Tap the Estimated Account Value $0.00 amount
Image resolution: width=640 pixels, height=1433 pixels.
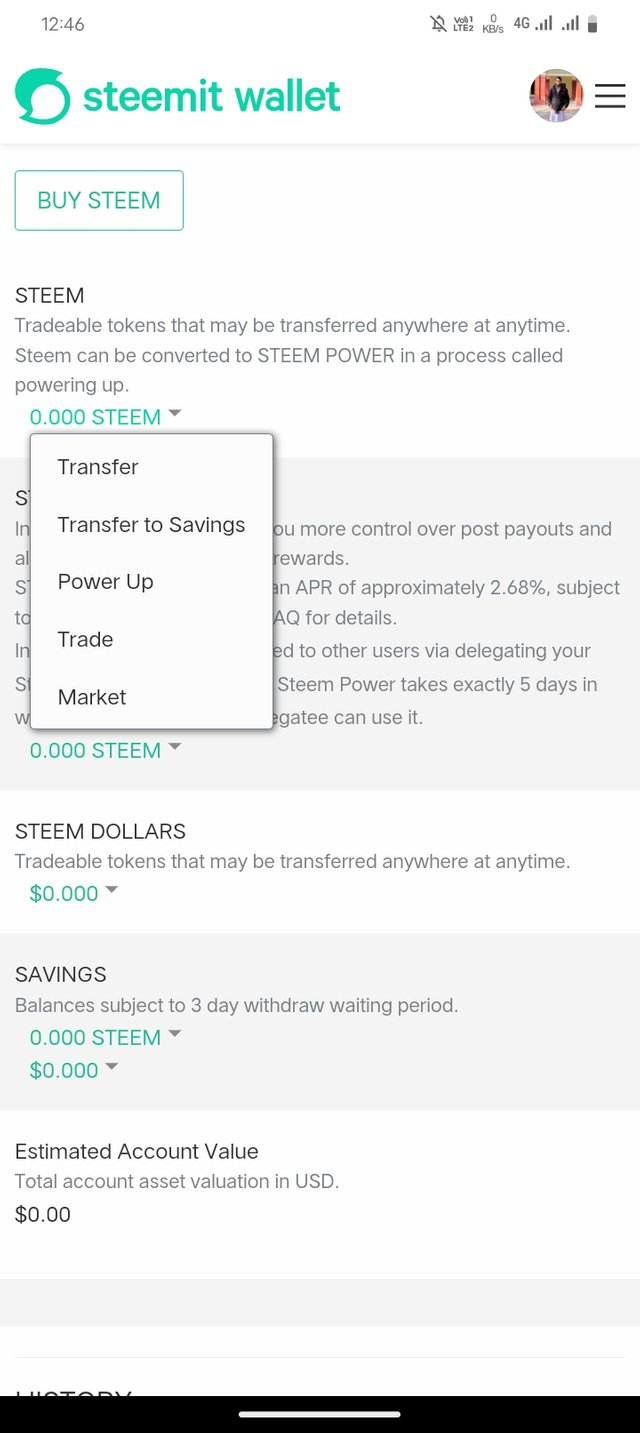click(x=43, y=1215)
